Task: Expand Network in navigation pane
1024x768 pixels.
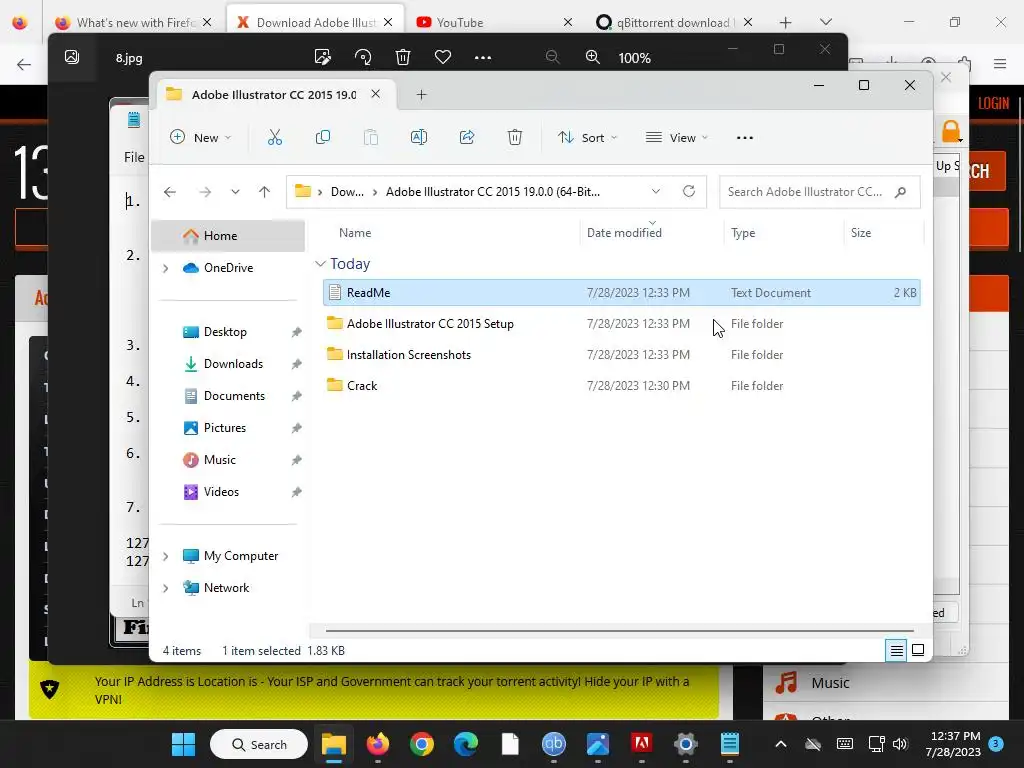Action: (x=165, y=588)
